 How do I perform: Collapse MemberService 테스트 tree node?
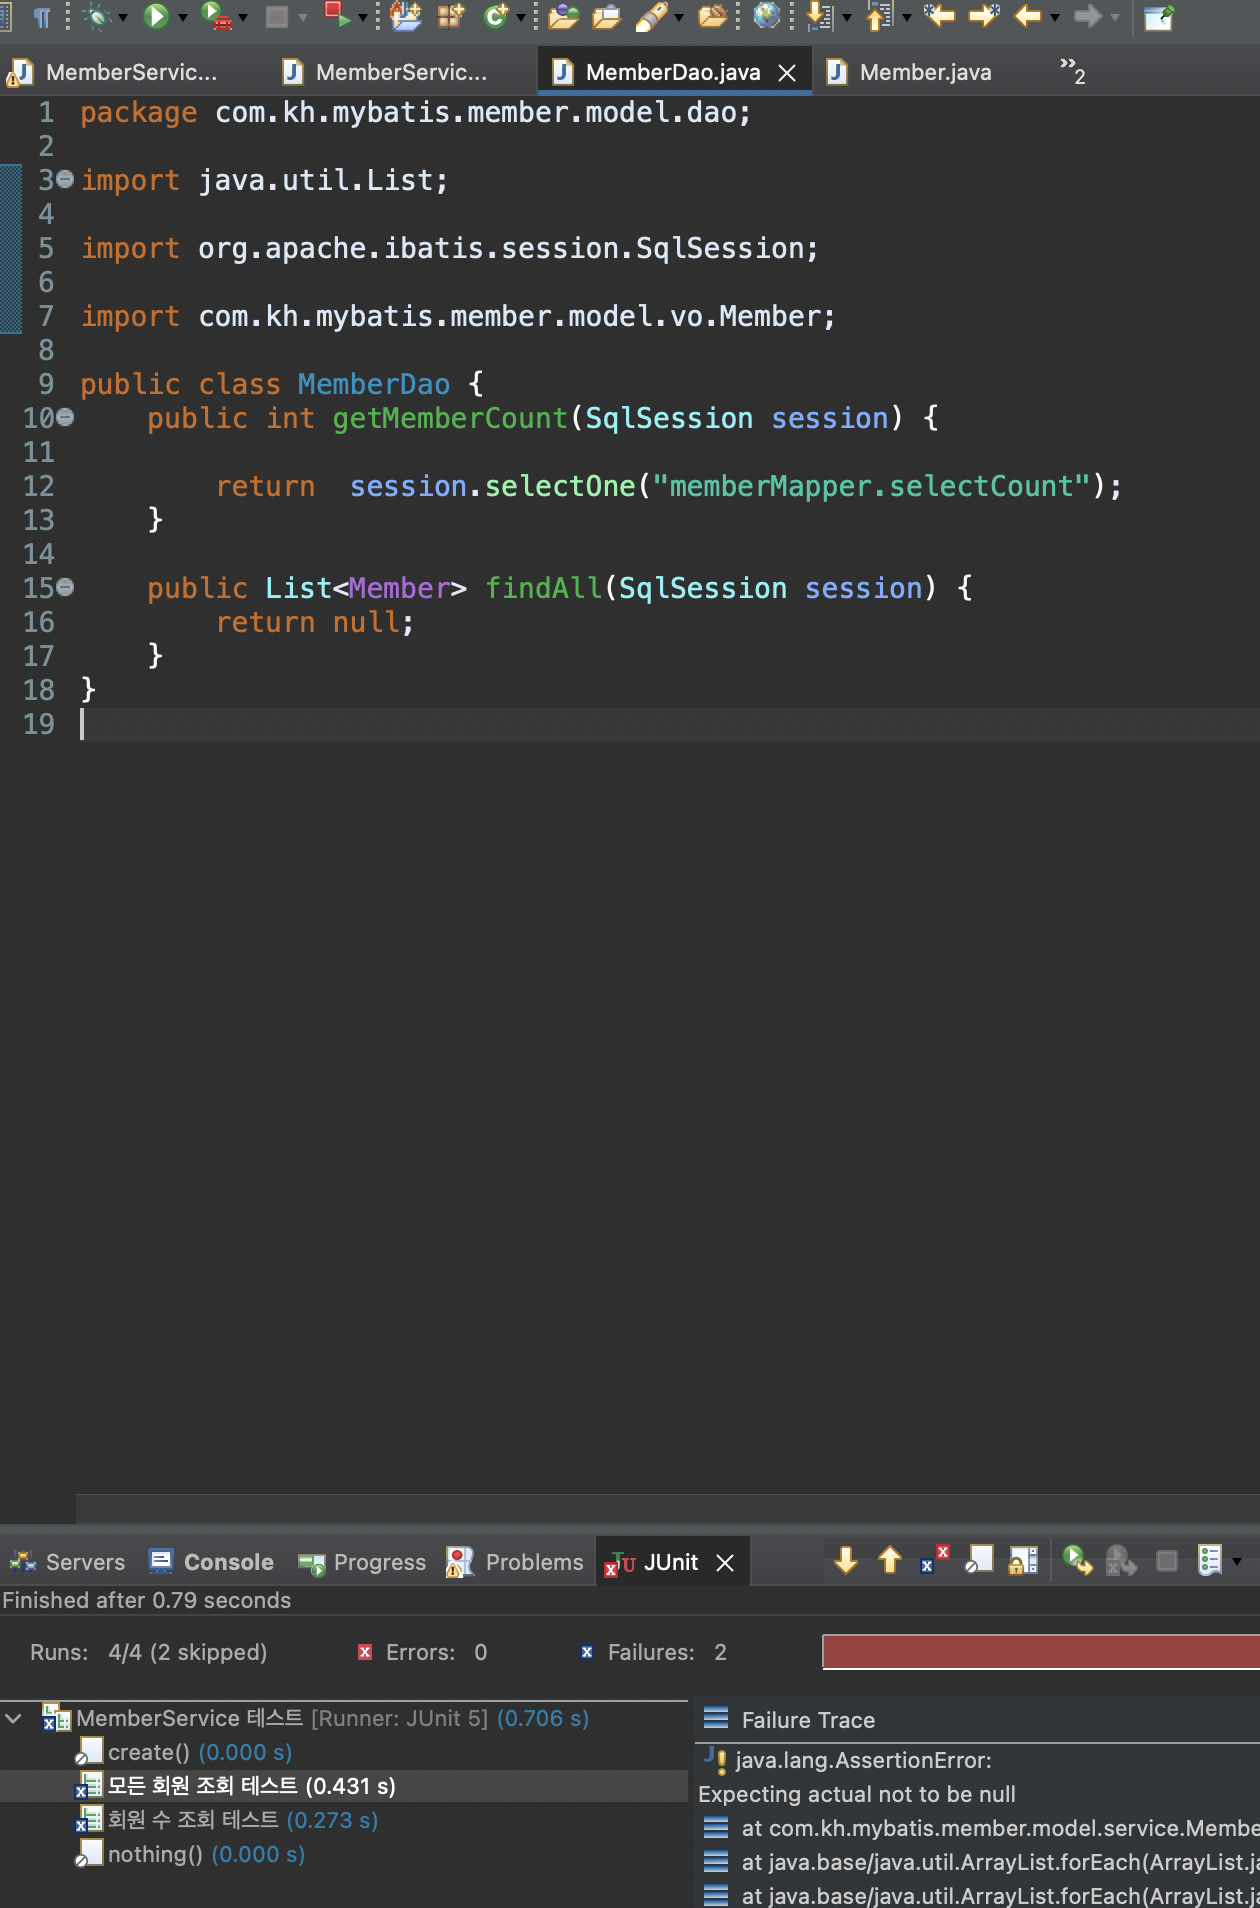point(14,1718)
